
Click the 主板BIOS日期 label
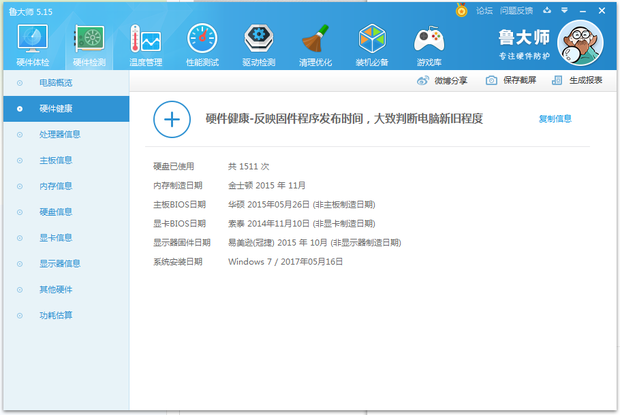pos(180,204)
